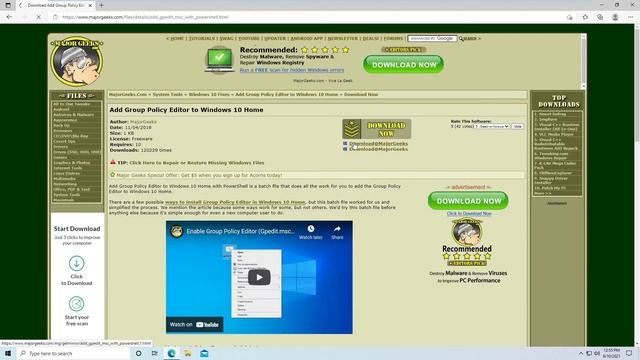Click the gold Download Now badge
This screenshot has height=360, width=640.
pos(376,129)
